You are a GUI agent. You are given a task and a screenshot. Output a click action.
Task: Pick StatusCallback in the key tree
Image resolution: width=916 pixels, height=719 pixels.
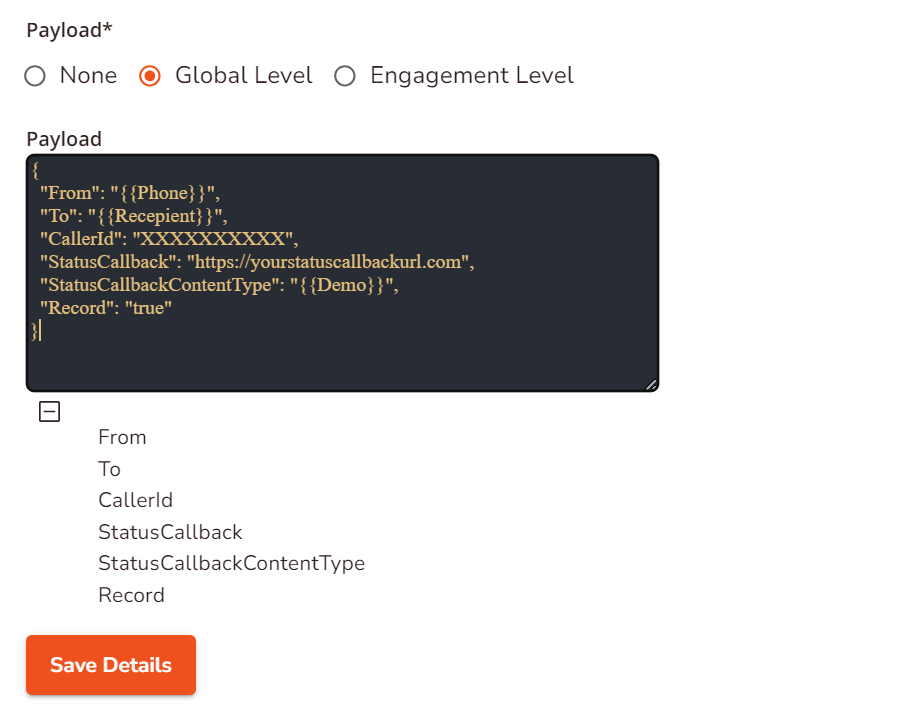[170, 532]
